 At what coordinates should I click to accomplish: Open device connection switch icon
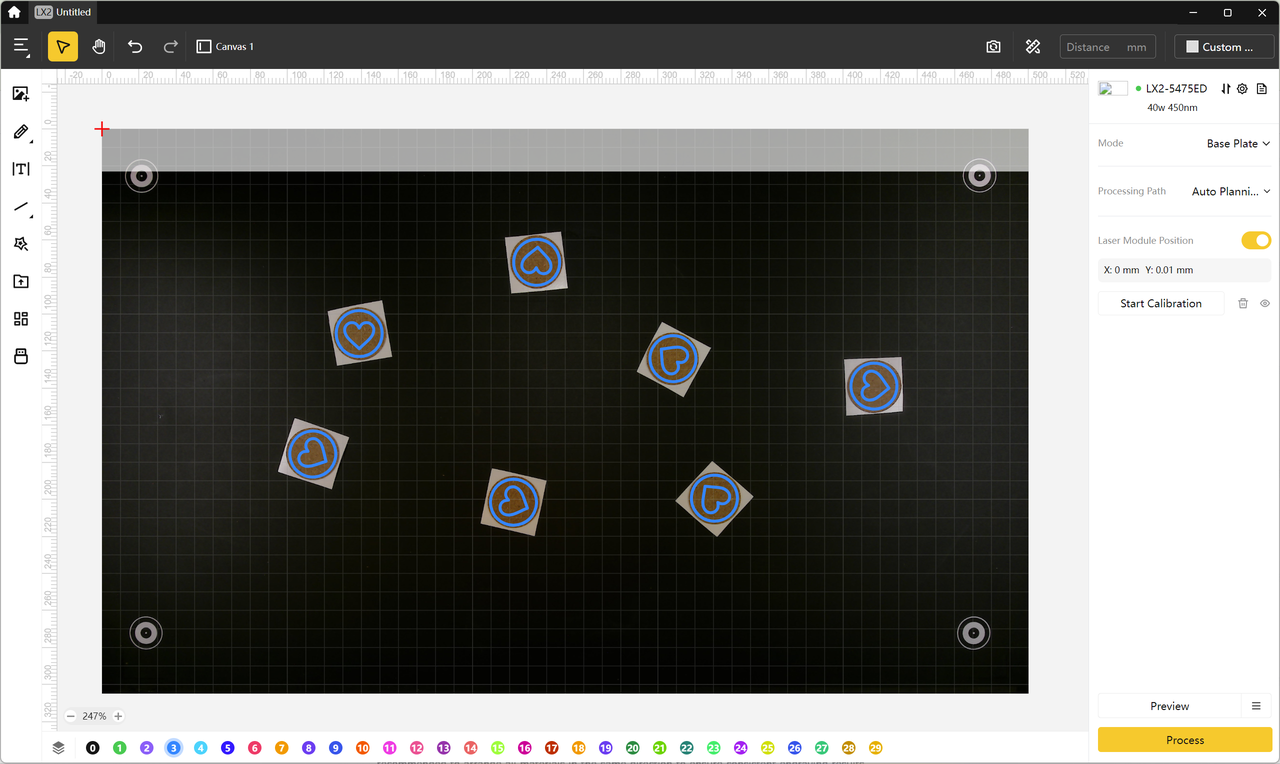click(x=1226, y=89)
